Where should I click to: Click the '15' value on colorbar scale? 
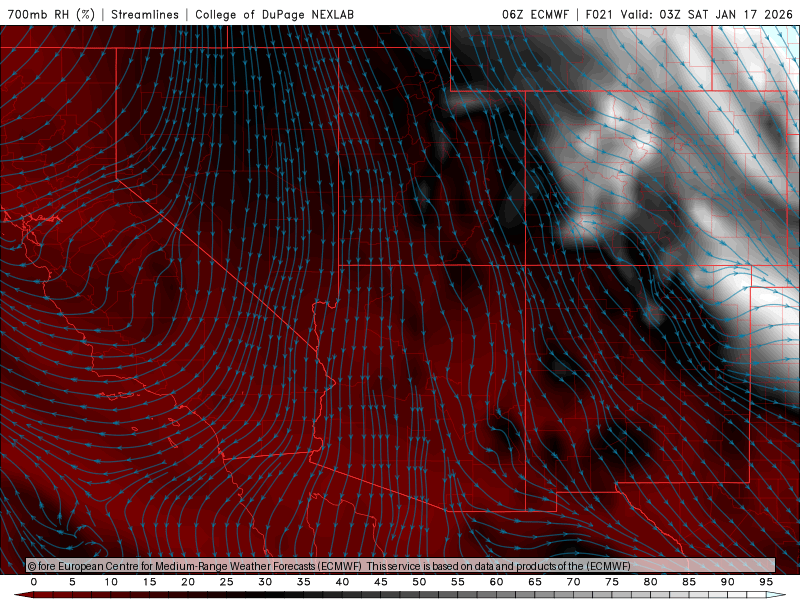coord(149,582)
